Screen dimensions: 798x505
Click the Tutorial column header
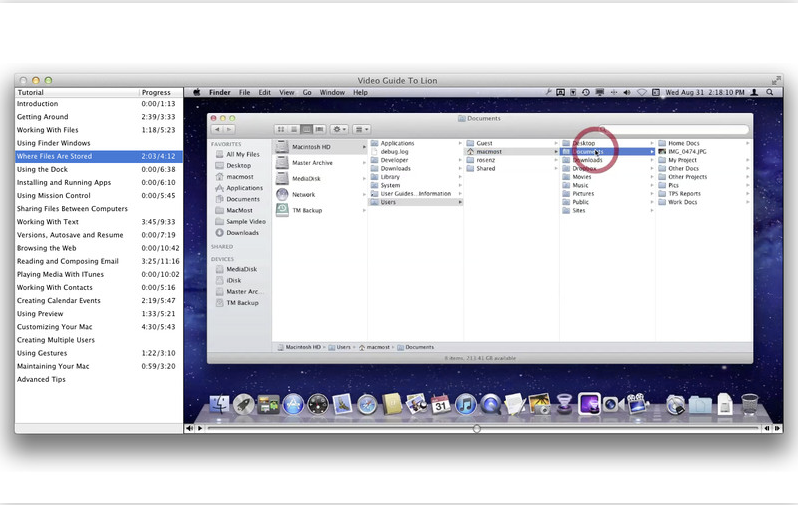click(77, 92)
